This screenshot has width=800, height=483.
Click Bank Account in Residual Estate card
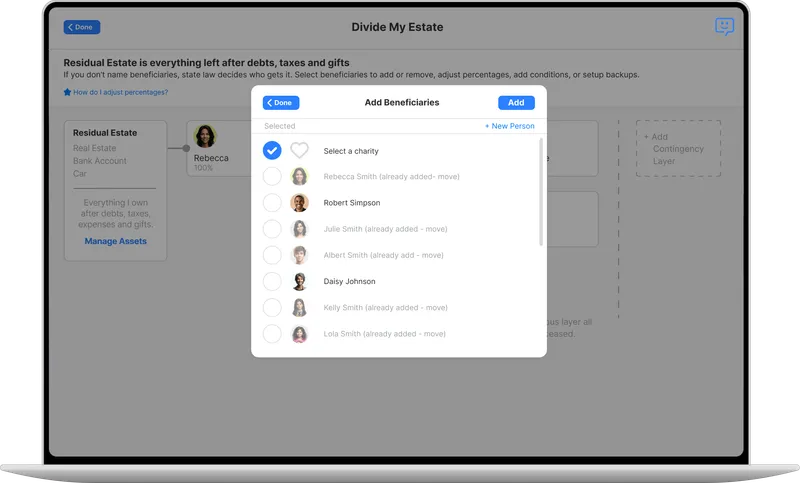pos(99,161)
